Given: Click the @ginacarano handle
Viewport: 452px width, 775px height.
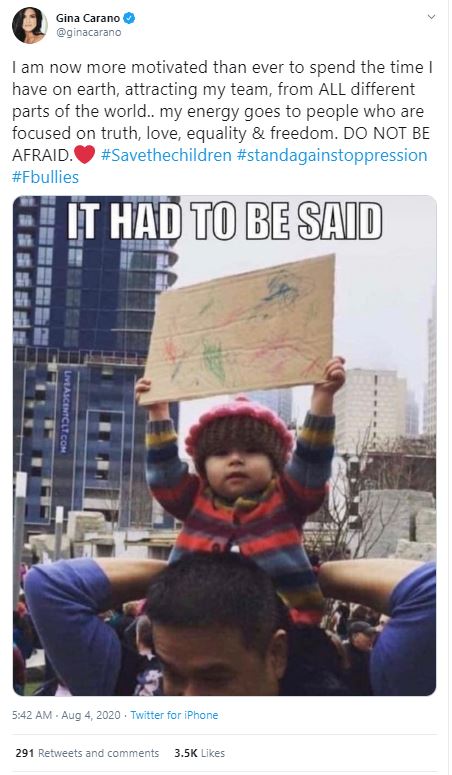Looking at the screenshot, I should 89,33.
